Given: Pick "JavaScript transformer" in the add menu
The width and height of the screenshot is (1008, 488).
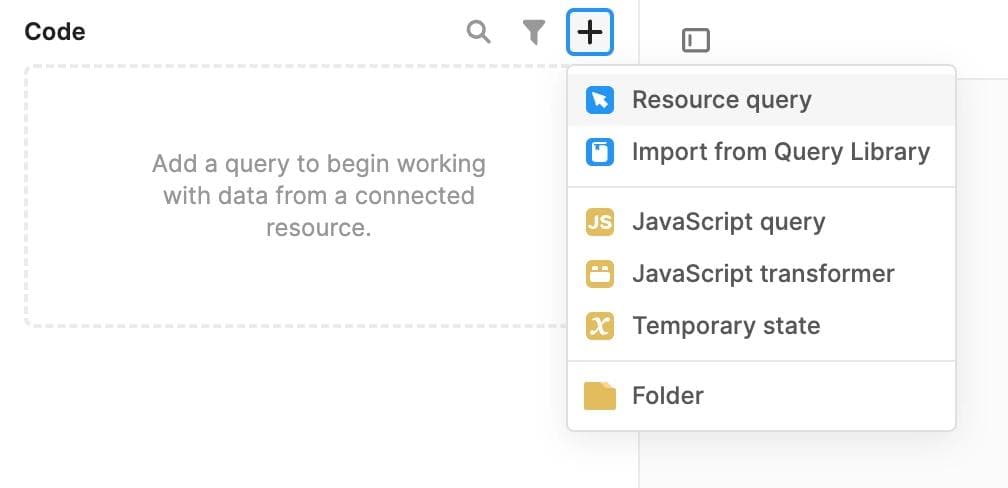Looking at the screenshot, I should [x=762, y=274].
